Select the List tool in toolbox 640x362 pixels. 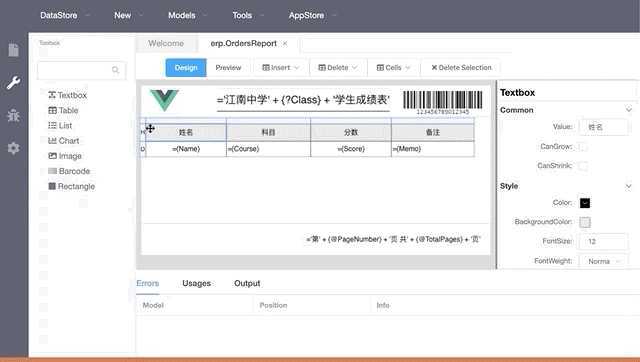pos(60,125)
